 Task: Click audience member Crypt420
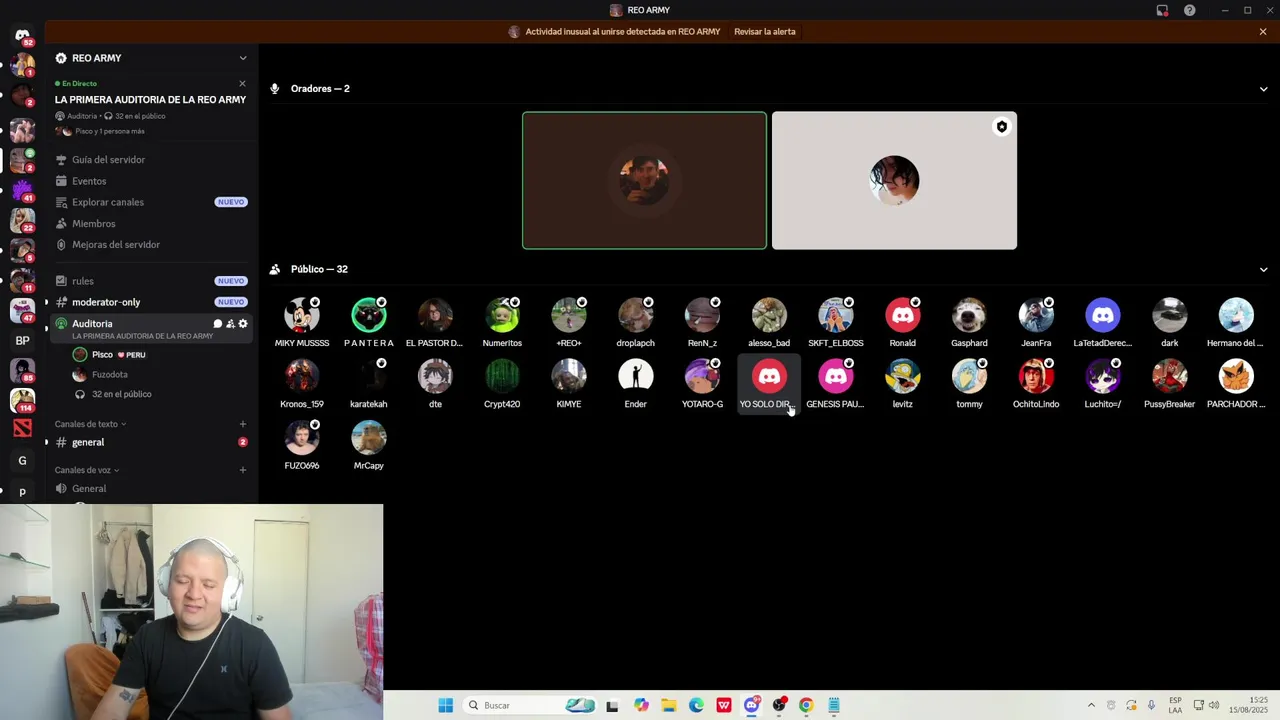click(502, 384)
